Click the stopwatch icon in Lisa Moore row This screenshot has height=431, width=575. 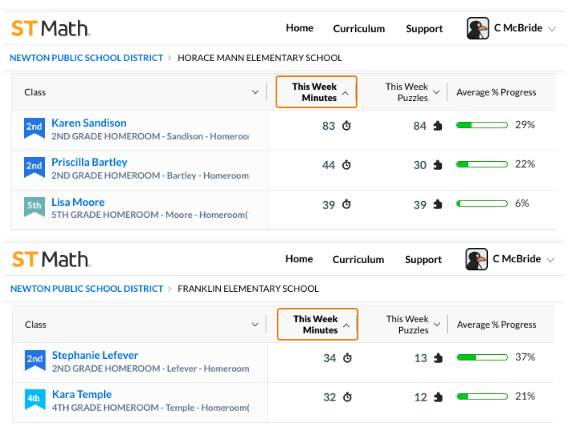[x=347, y=204]
